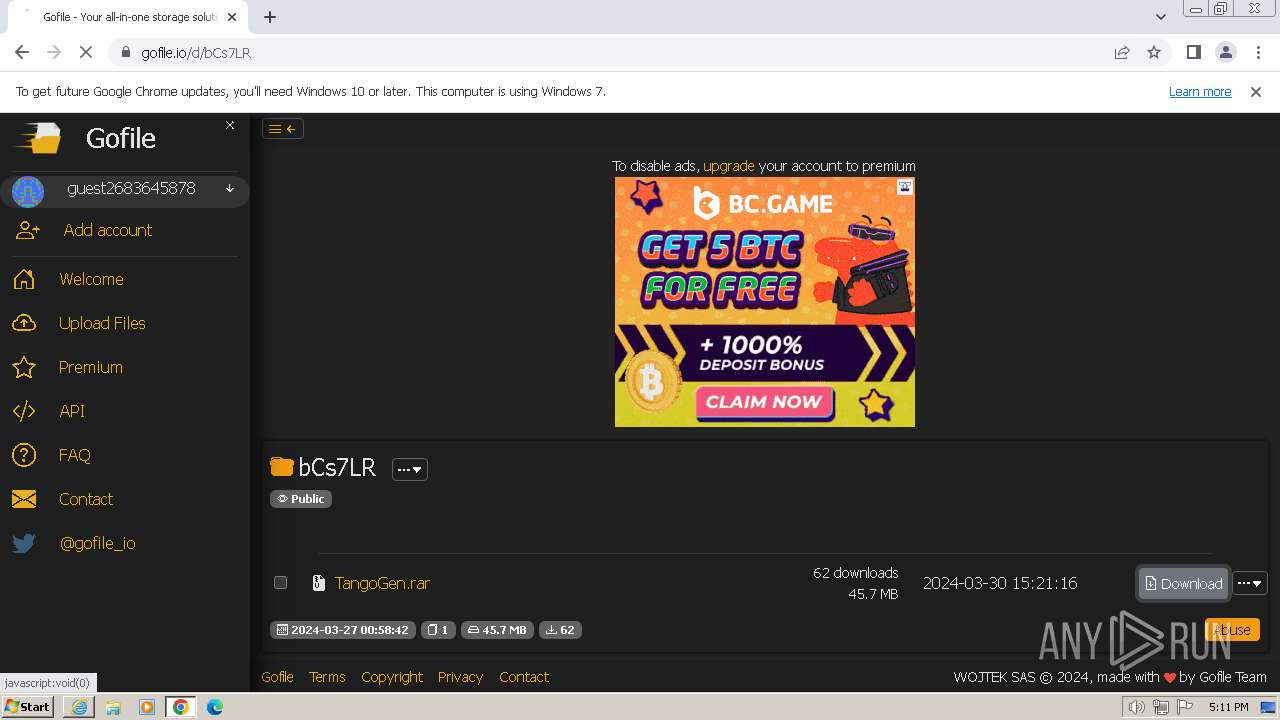Bookmark this page with the star icon
This screenshot has width=1280, height=720.
pos(1154,52)
